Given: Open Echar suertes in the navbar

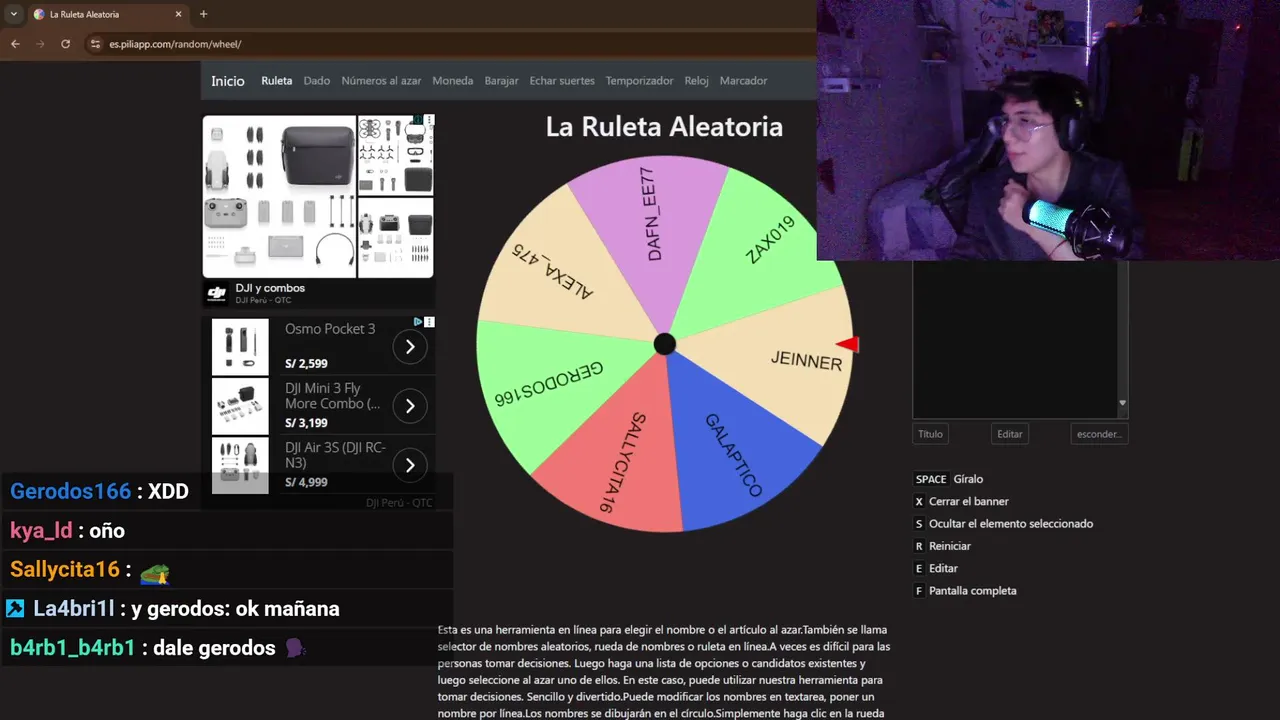Looking at the screenshot, I should point(562,81).
